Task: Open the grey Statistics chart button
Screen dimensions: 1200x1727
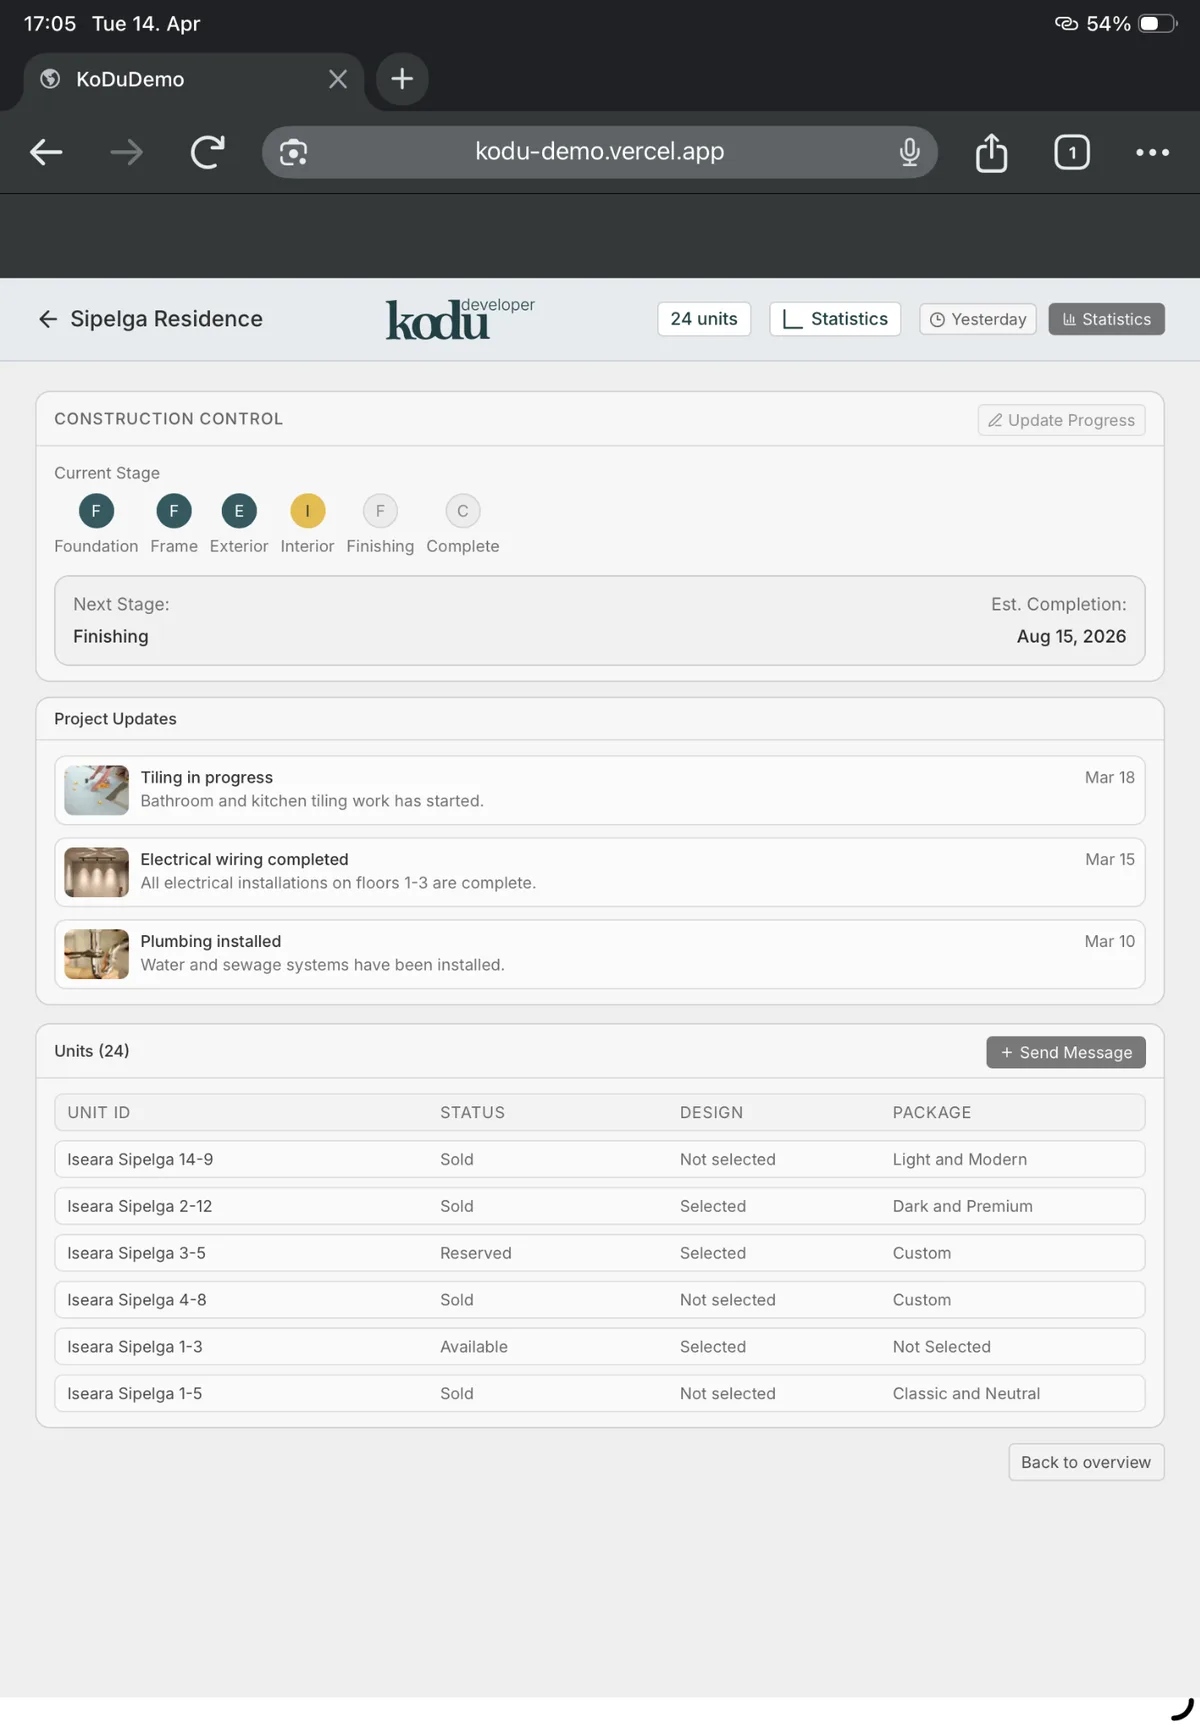Action: point(1106,319)
